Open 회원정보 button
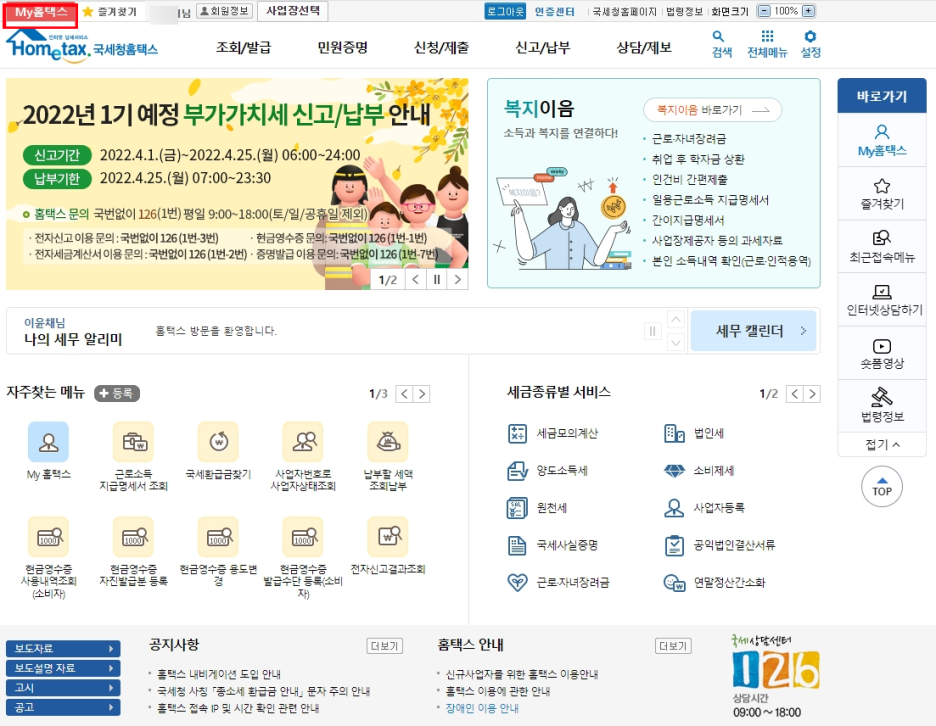This screenshot has width=936, height=726. (224, 11)
